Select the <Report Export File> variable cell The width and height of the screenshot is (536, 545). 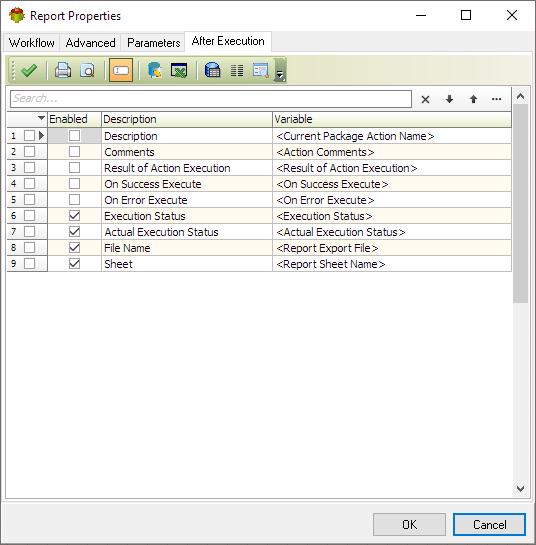tap(392, 248)
